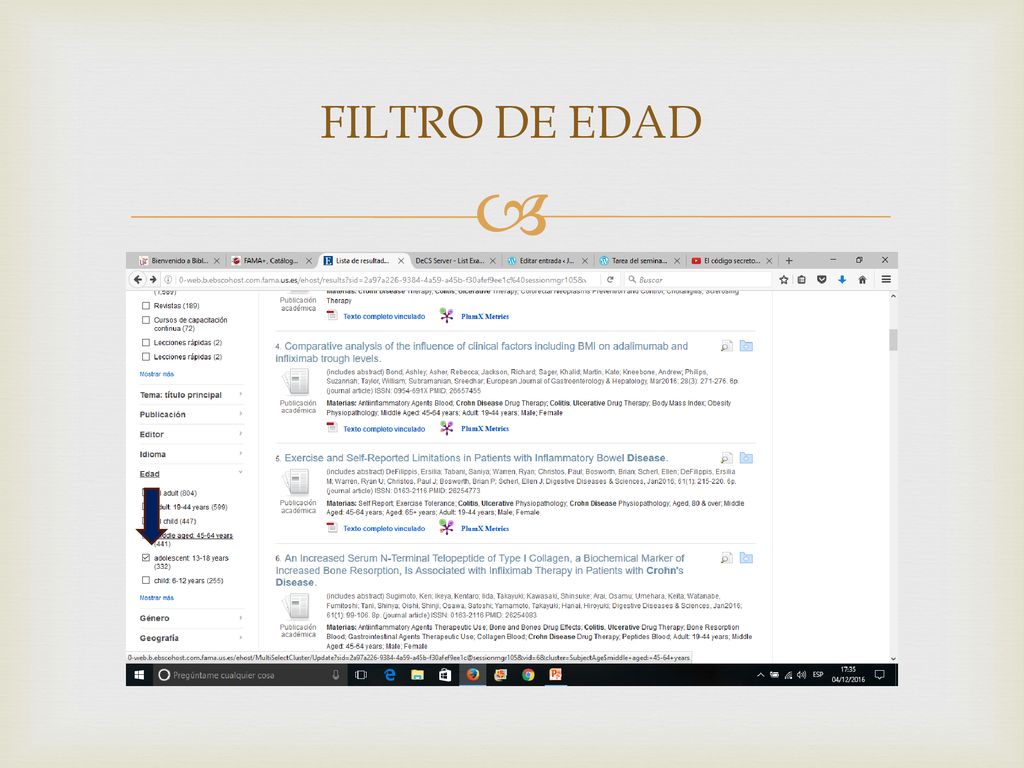Check the second Lecciones rápidas (2) box
Screen dimensions: 1024x768
click(x=146, y=357)
